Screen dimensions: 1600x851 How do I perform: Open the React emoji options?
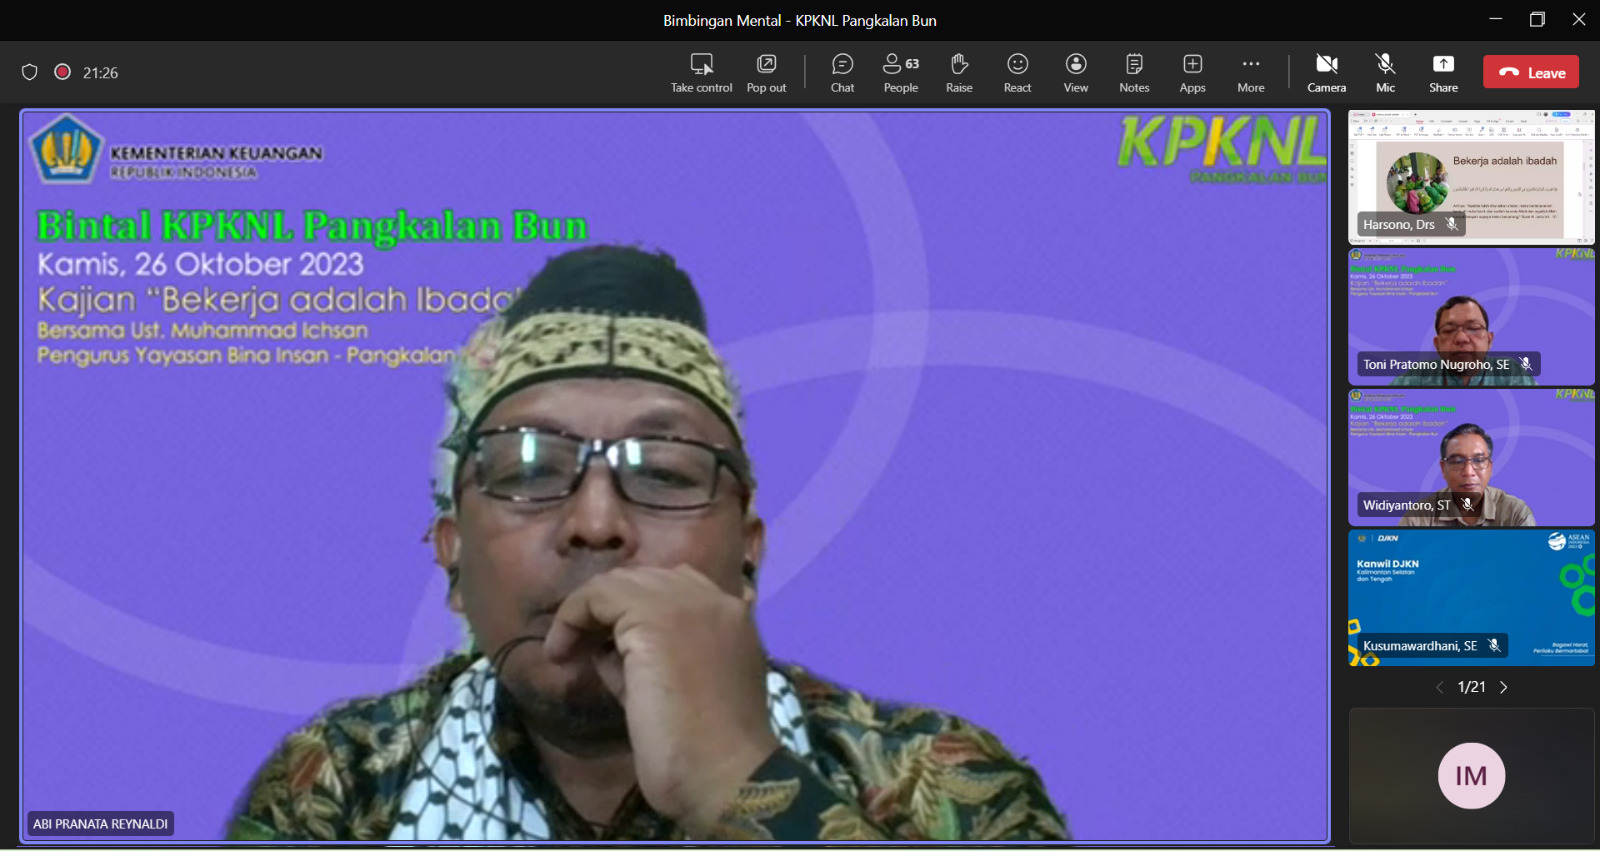1017,73
